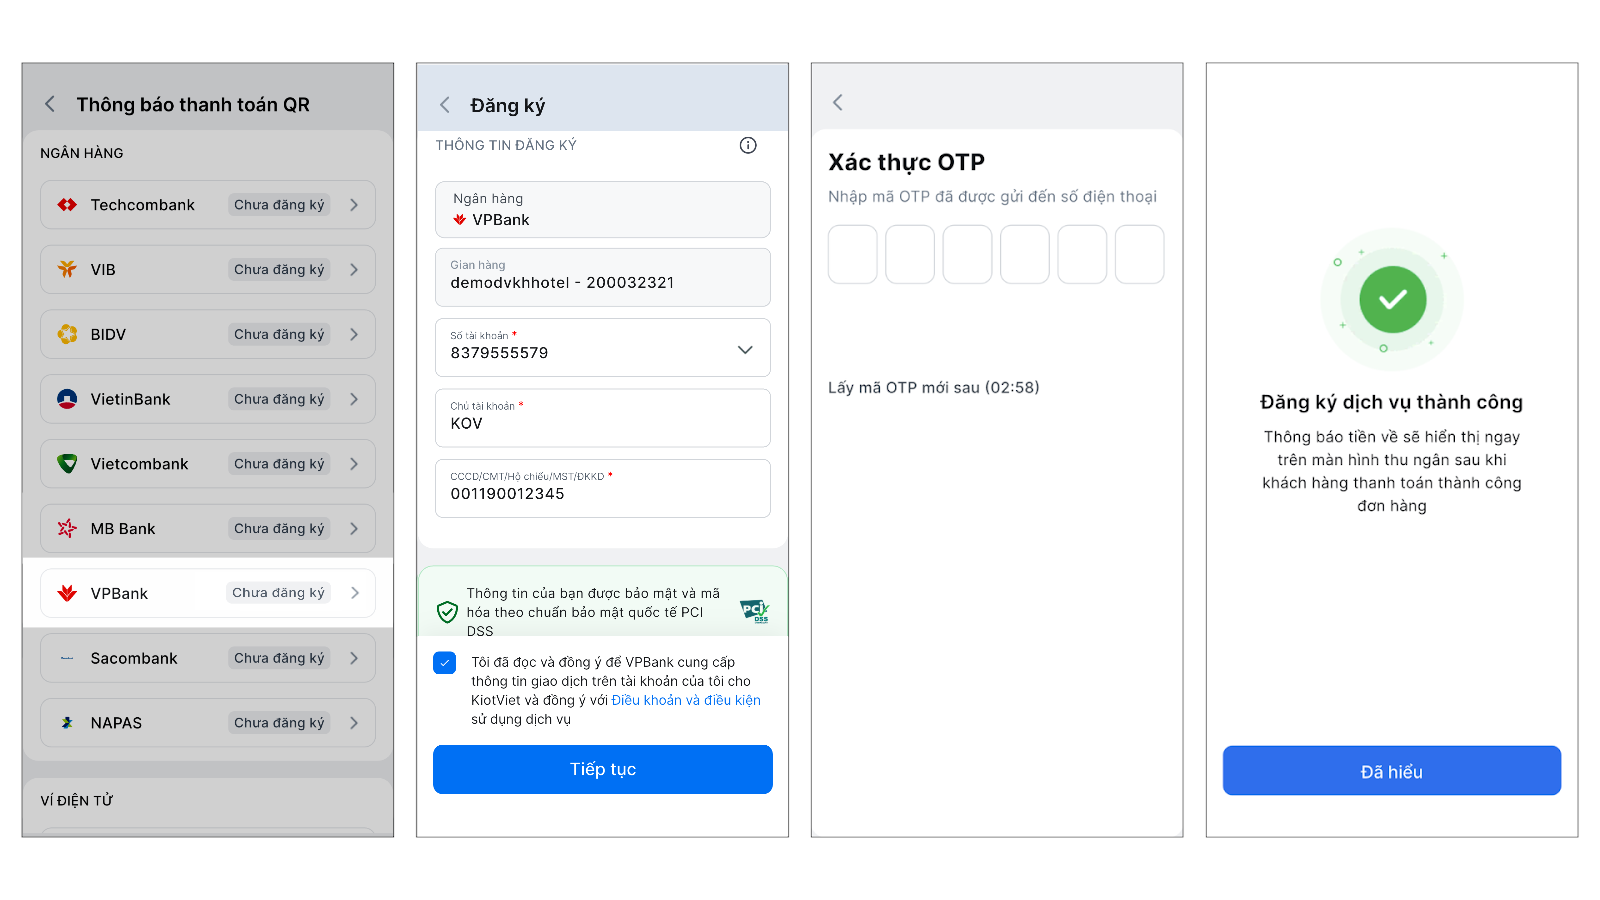Tap the green success checkmark icon
Image resolution: width=1600 pixels, height=900 pixels.
[x=1392, y=299]
